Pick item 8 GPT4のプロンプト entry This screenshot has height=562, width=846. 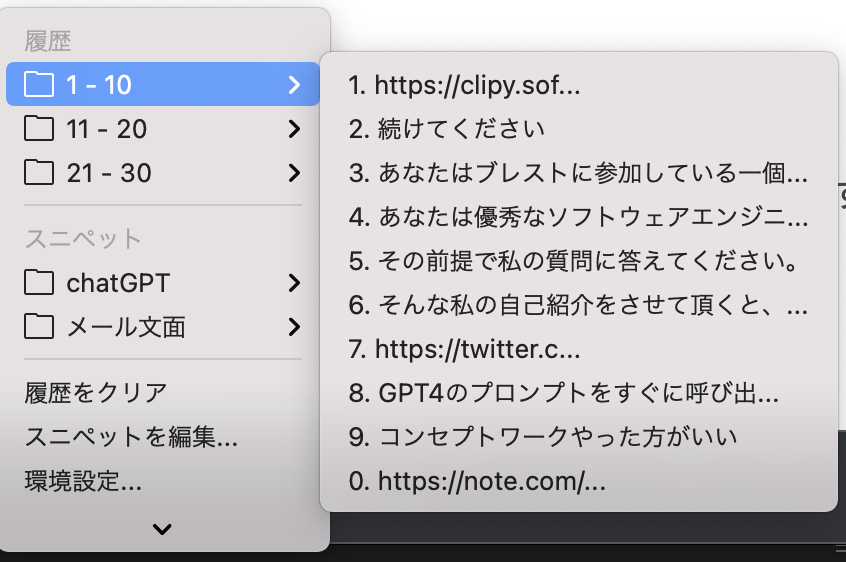point(564,394)
